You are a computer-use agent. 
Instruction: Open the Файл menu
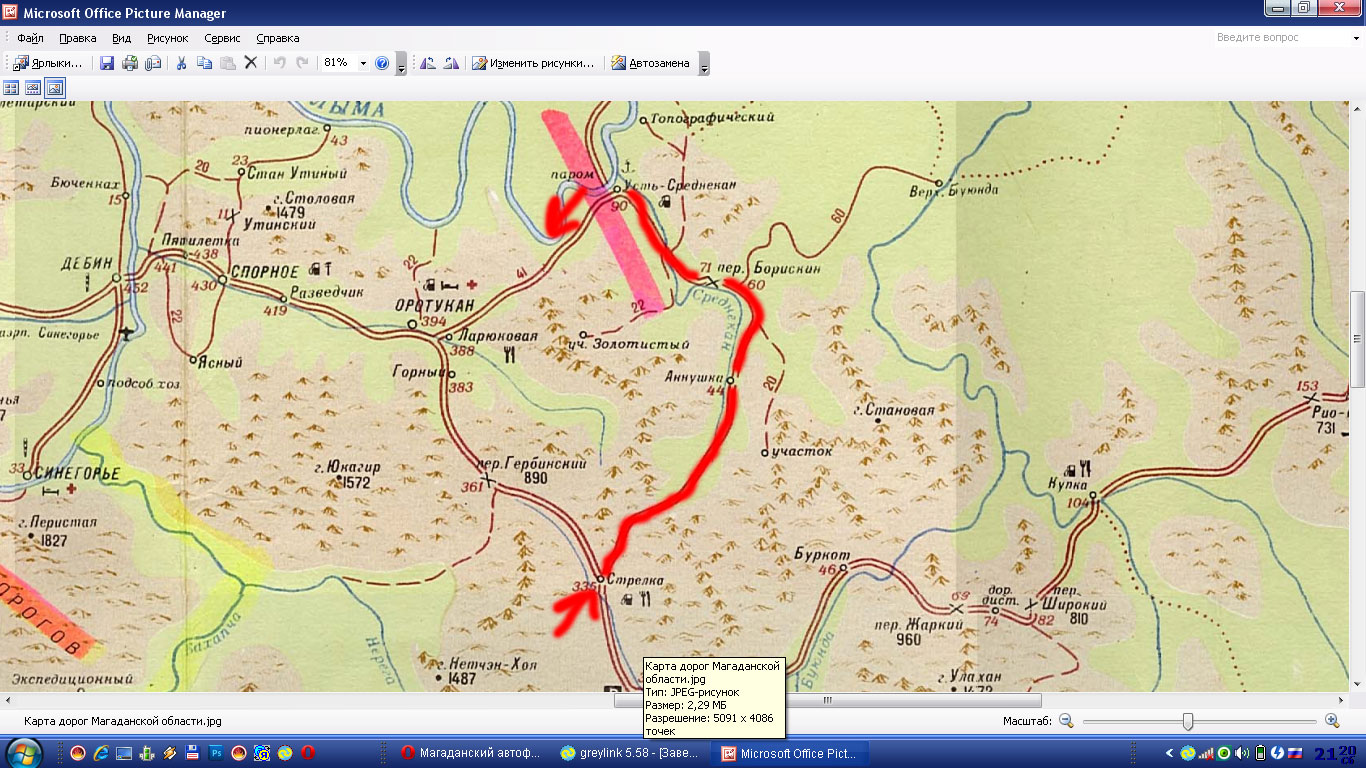[30, 38]
